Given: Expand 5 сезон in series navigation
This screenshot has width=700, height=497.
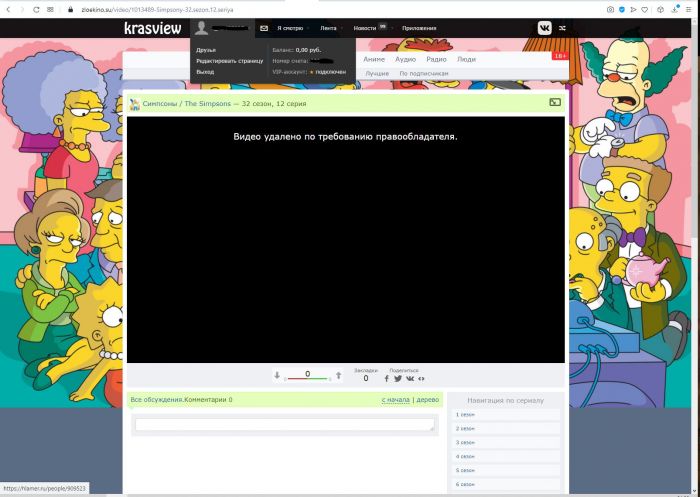Looking at the screenshot, I should click(505, 470).
